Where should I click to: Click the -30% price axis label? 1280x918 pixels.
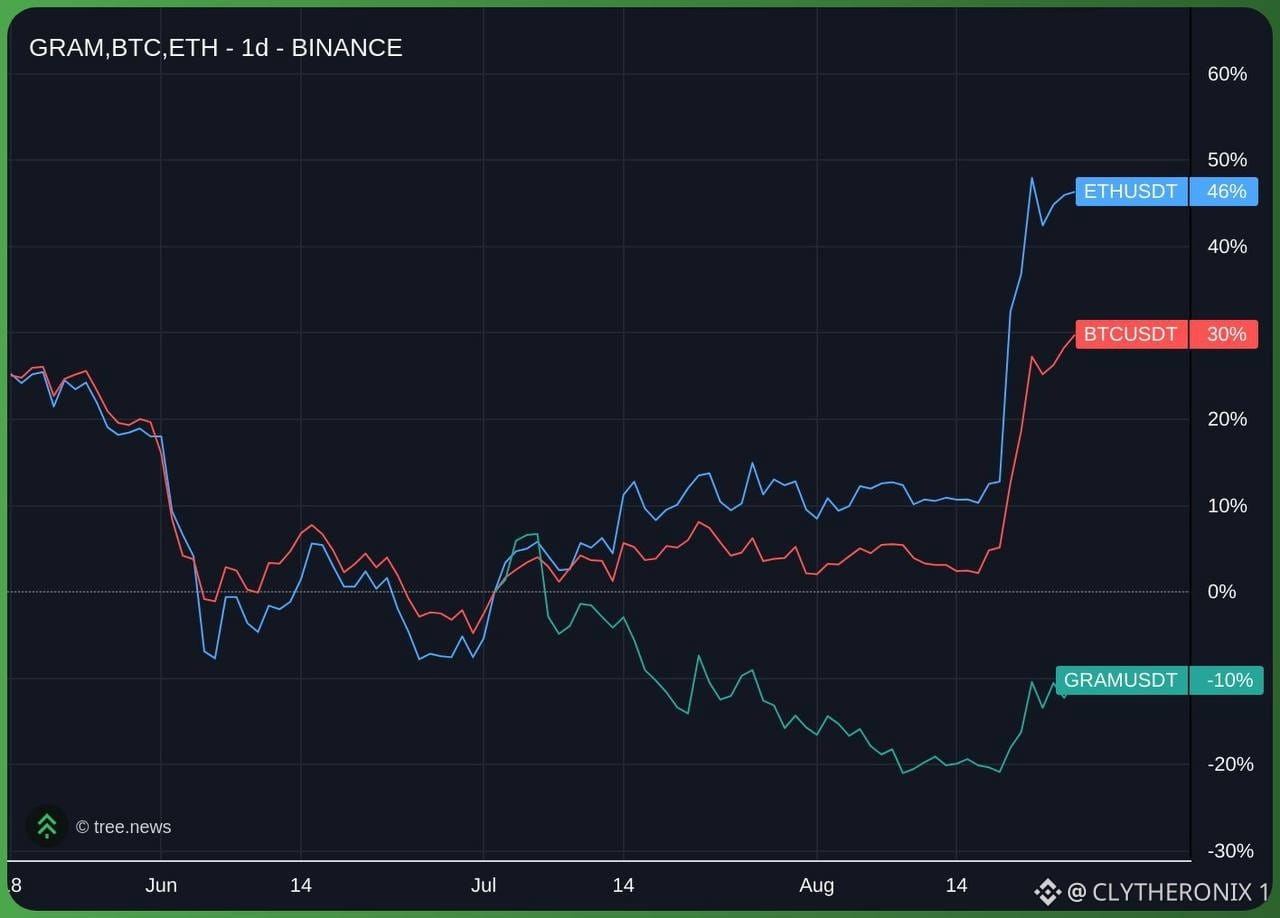[x=1230, y=851]
